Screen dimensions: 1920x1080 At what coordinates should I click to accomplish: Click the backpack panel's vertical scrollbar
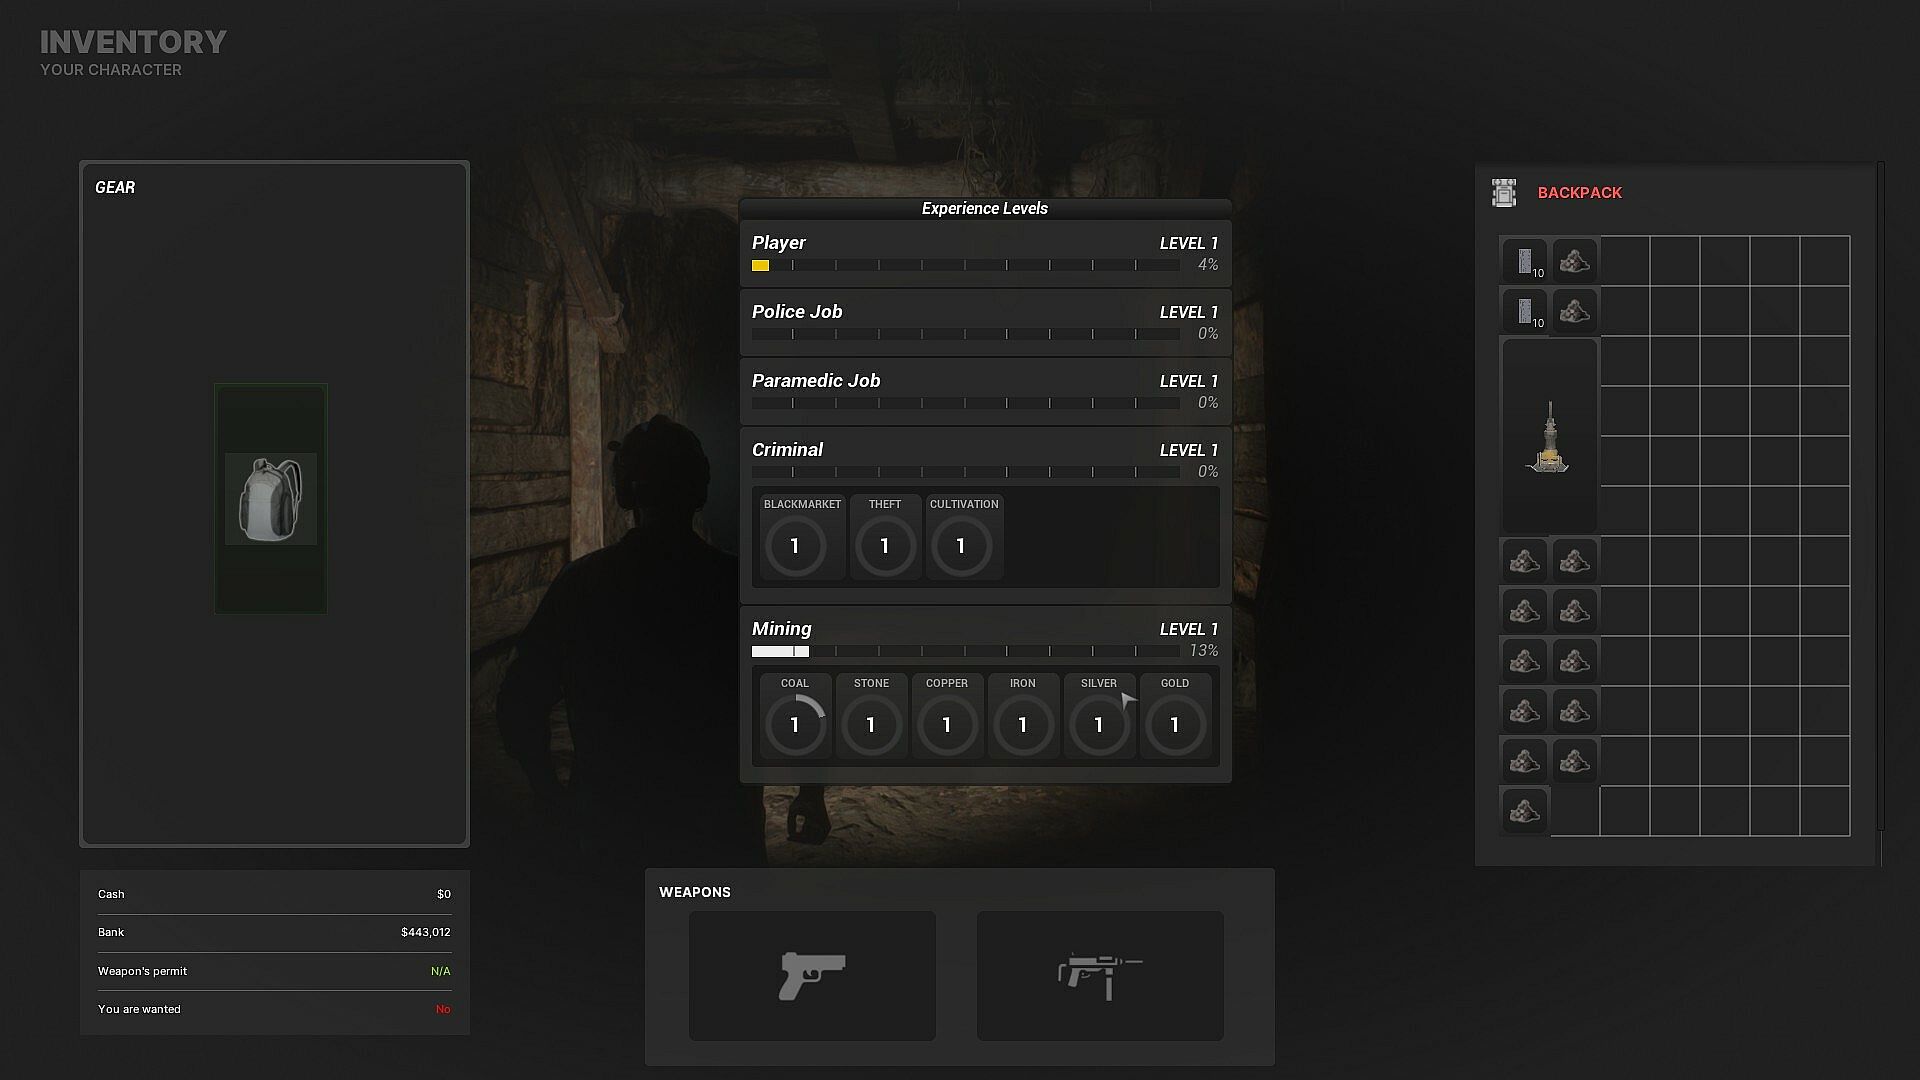click(x=1881, y=500)
